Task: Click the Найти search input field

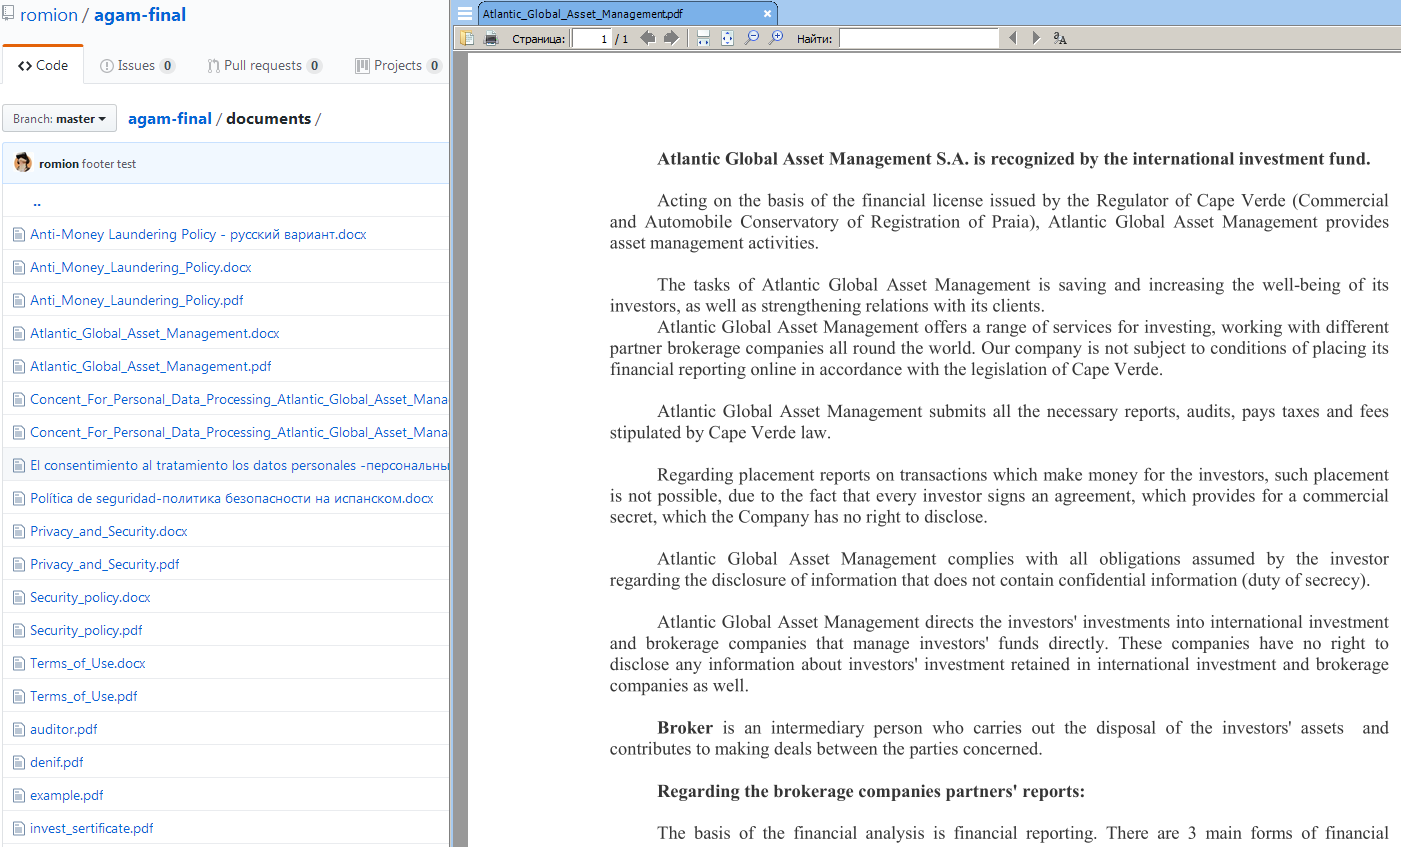Action: click(919, 38)
